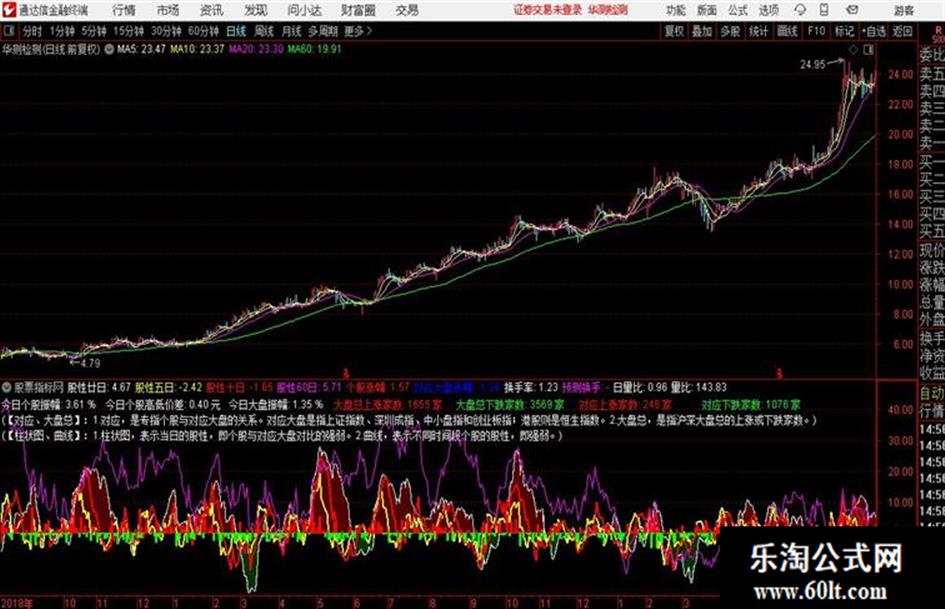Click the 复权 toolbar button
Screen dimensions: 945x609
click(674, 31)
